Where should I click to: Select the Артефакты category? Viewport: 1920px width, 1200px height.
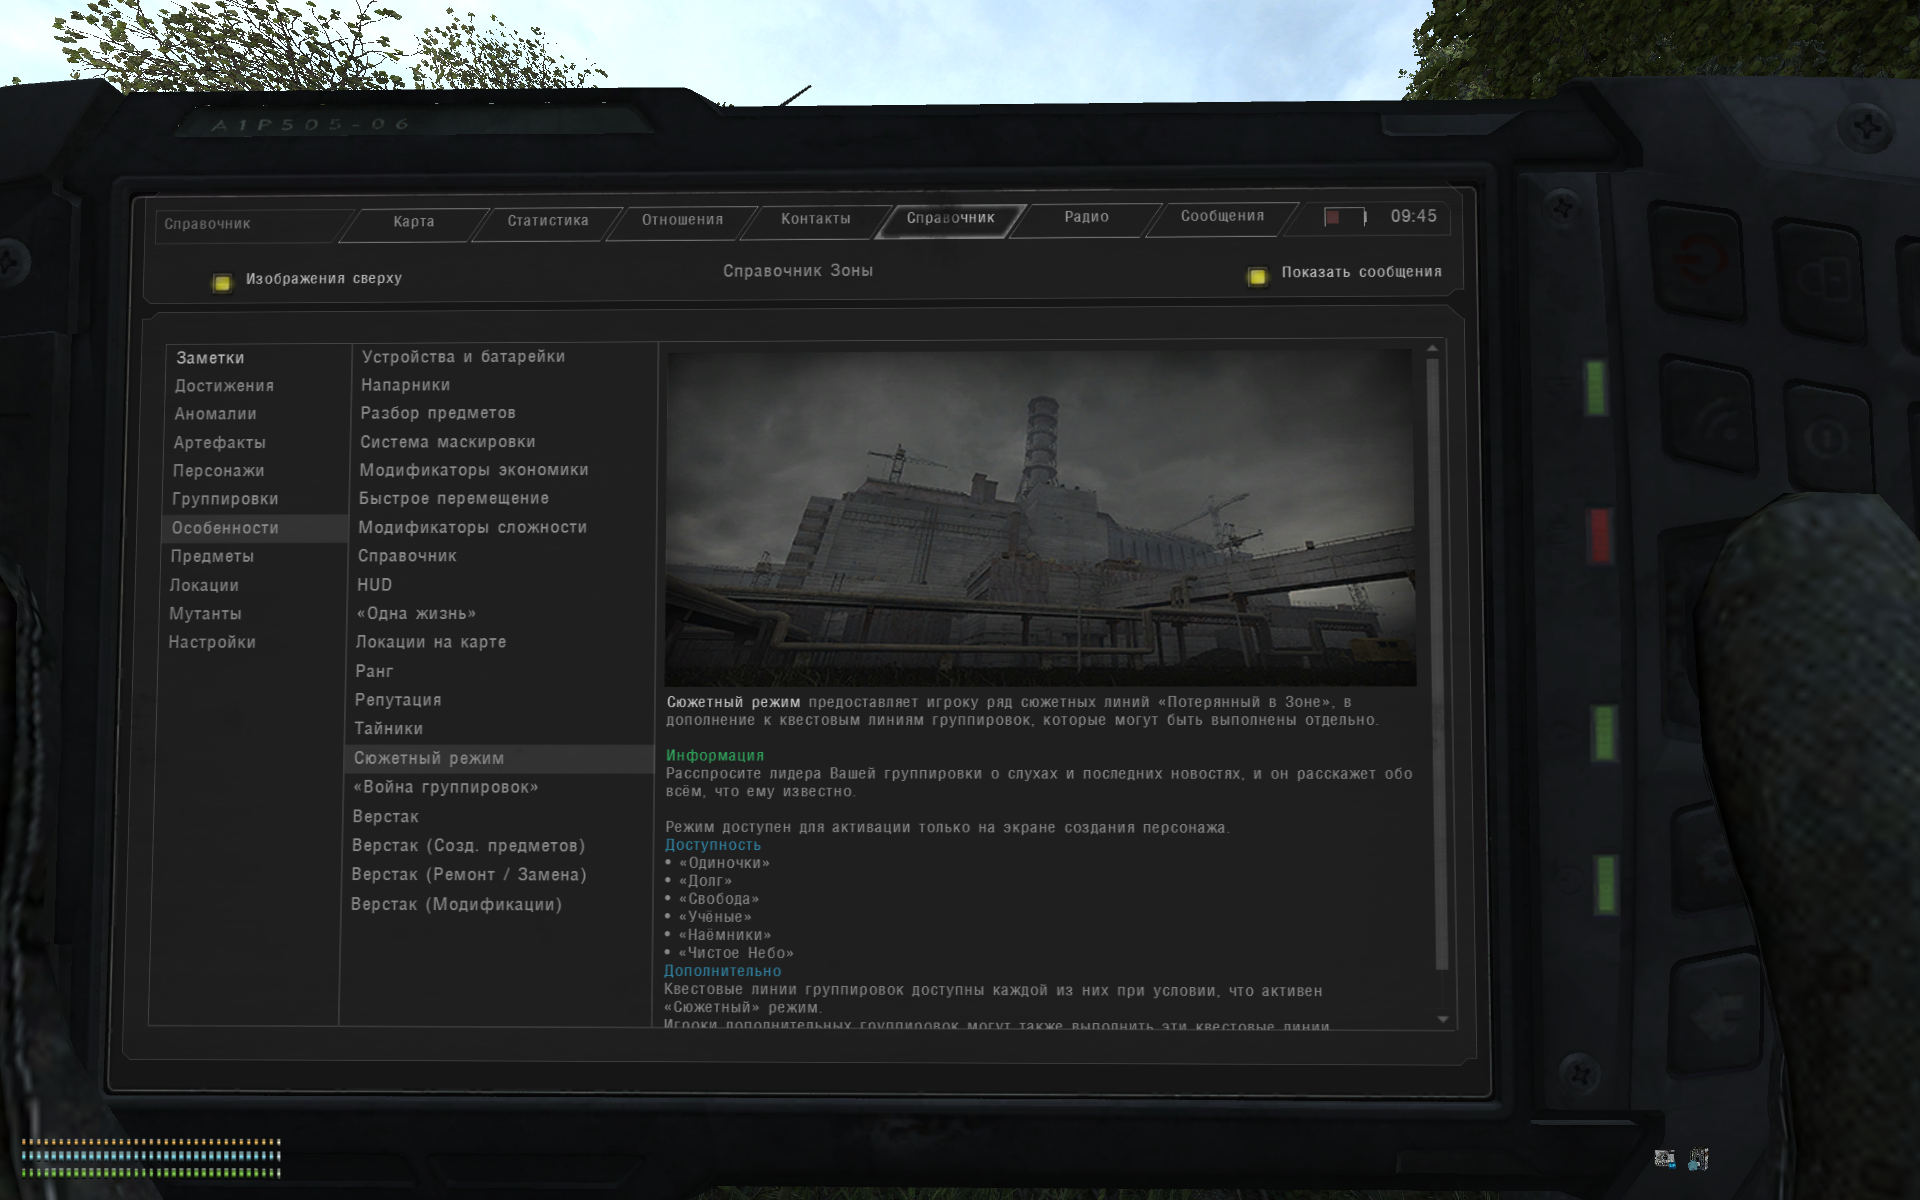[x=219, y=443]
